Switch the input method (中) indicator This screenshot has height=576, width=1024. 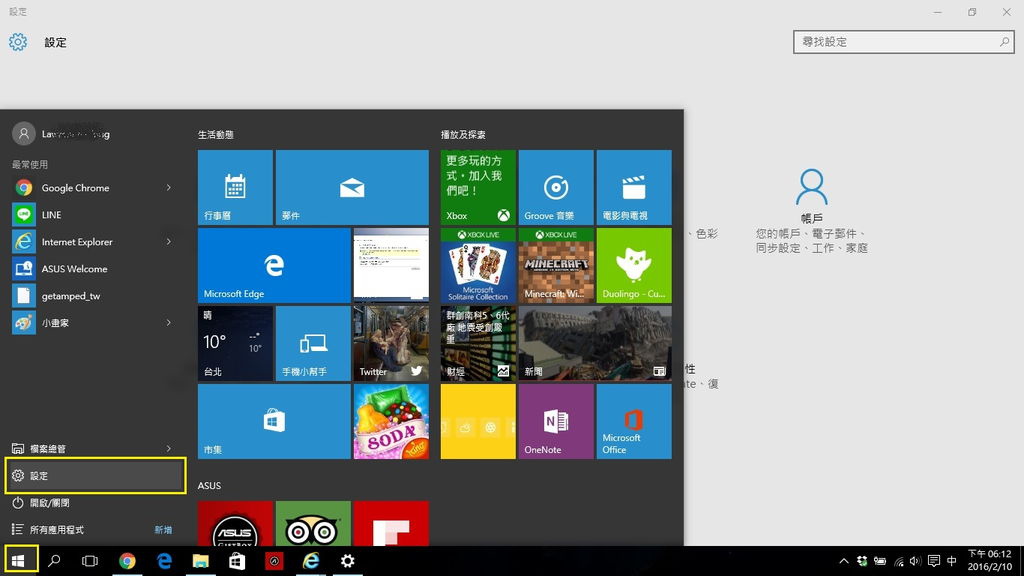(x=952, y=561)
